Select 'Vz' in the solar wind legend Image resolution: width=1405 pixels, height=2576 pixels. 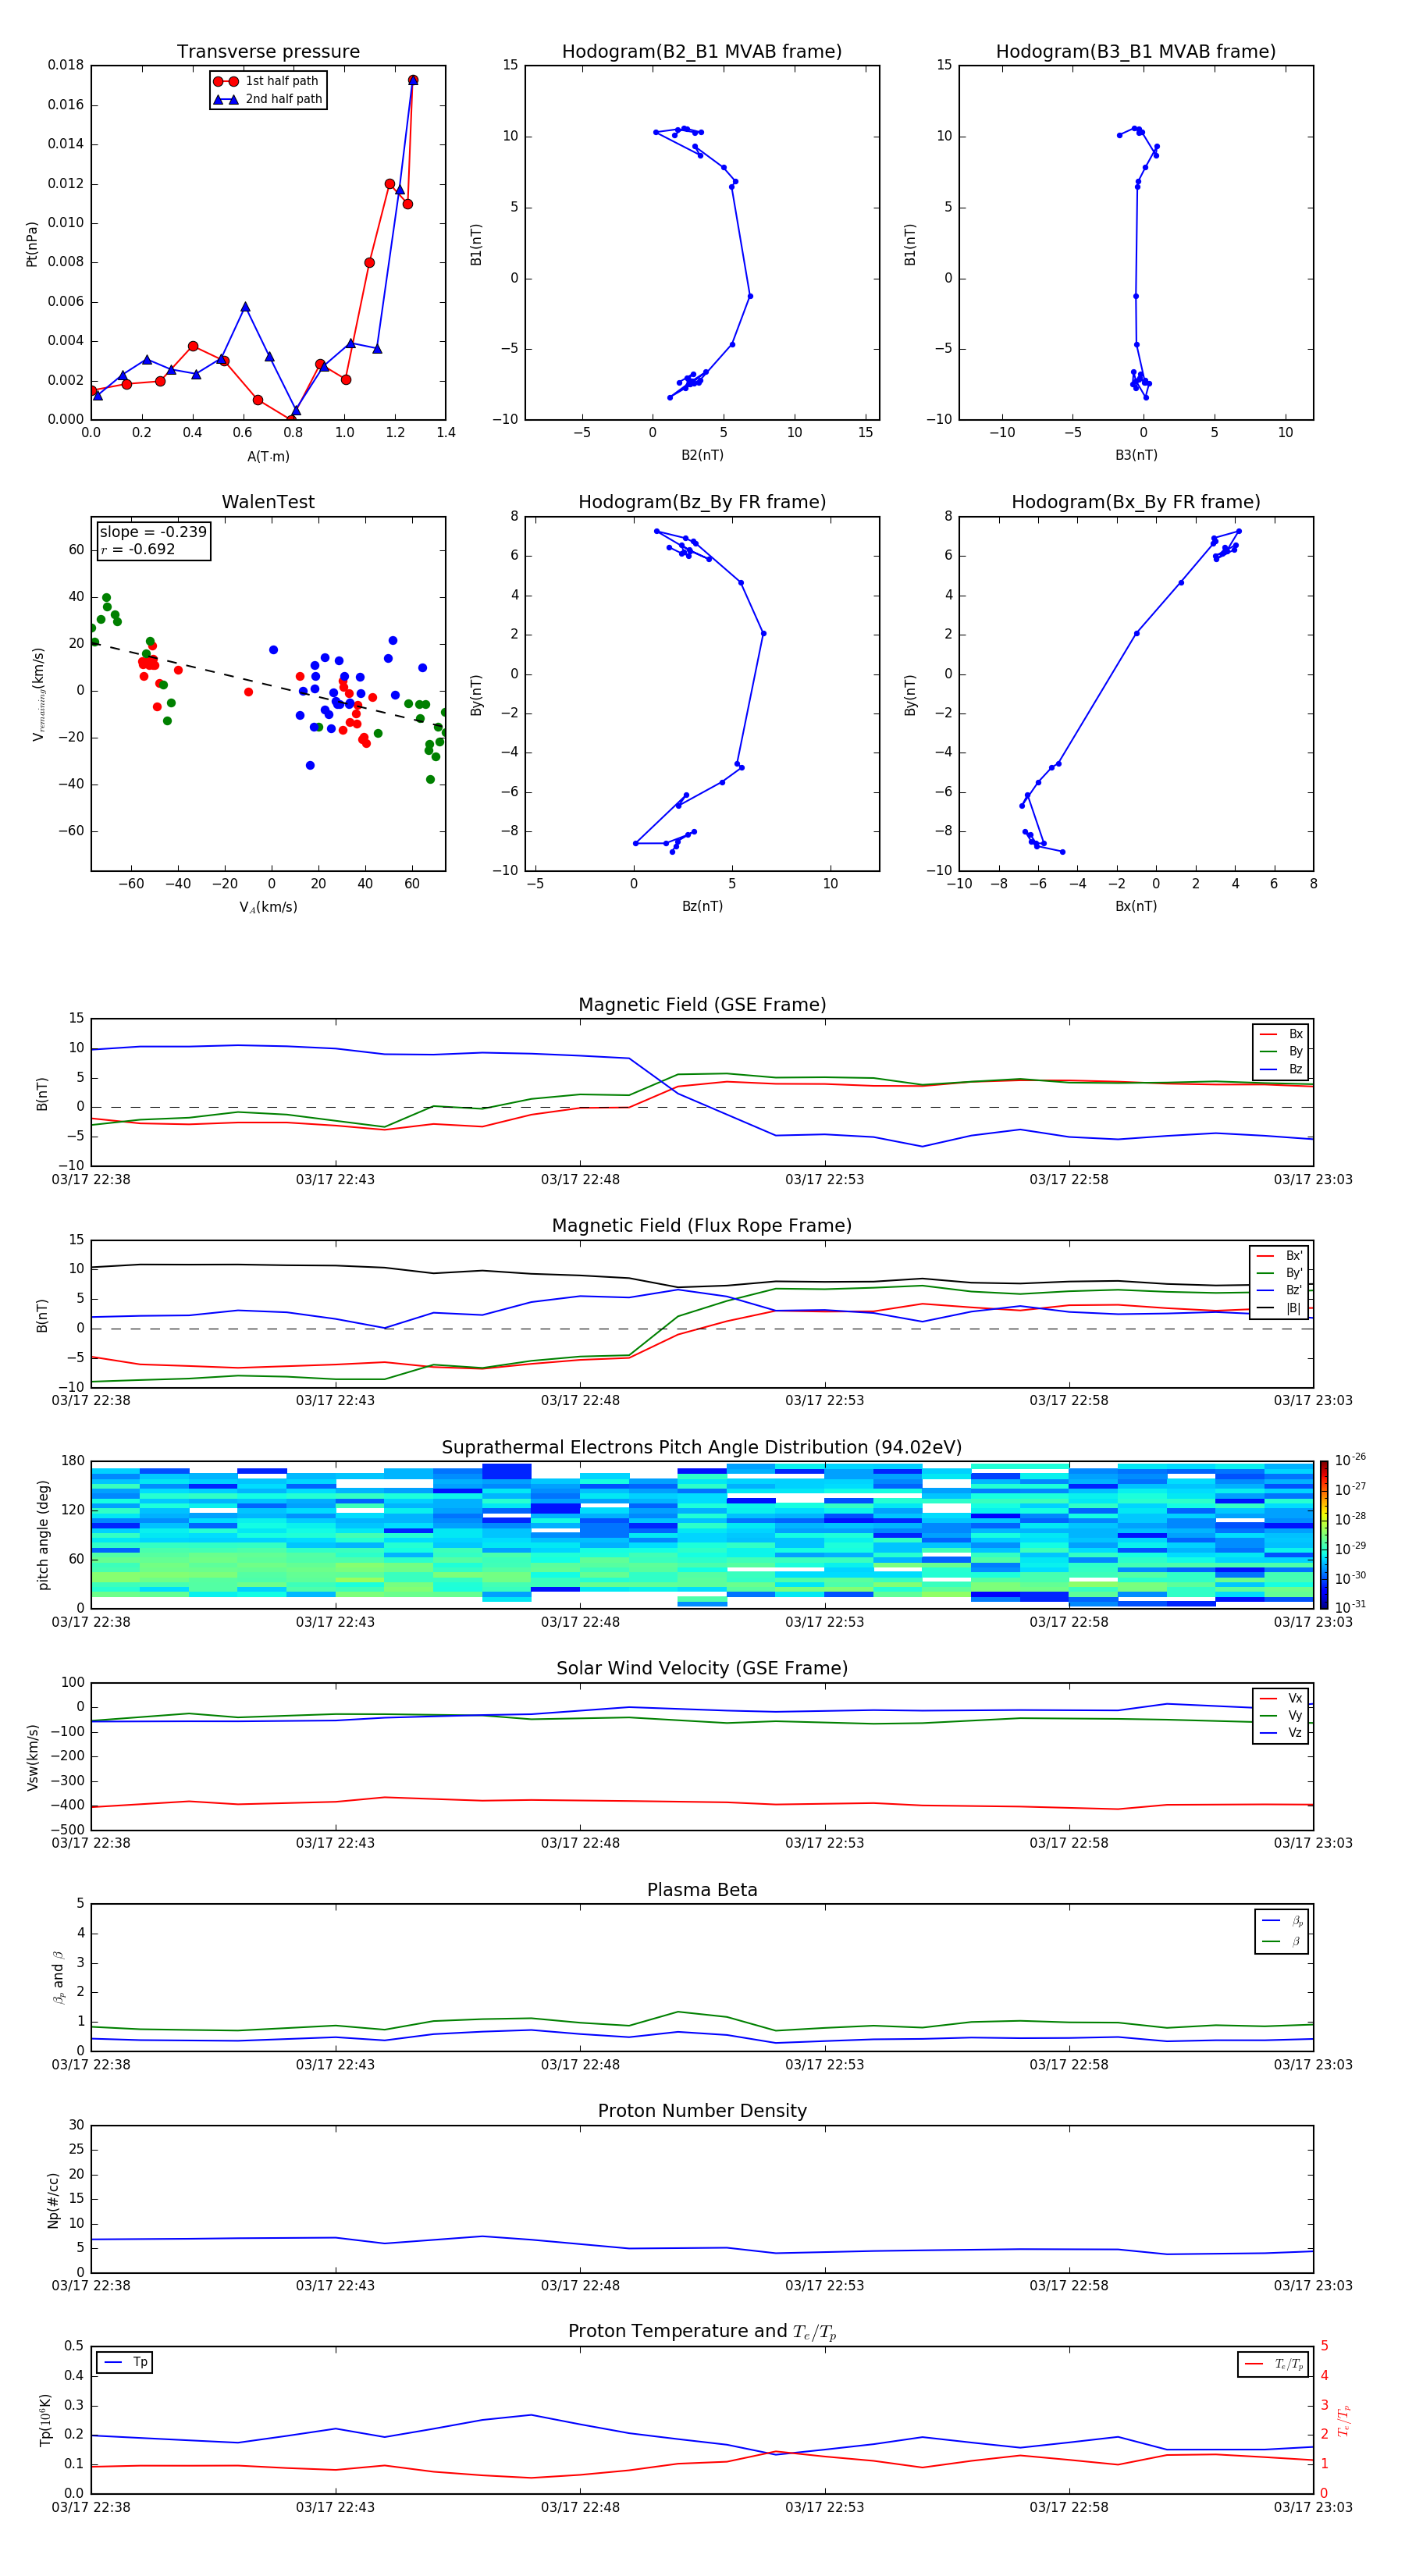[x=1281, y=1733]
